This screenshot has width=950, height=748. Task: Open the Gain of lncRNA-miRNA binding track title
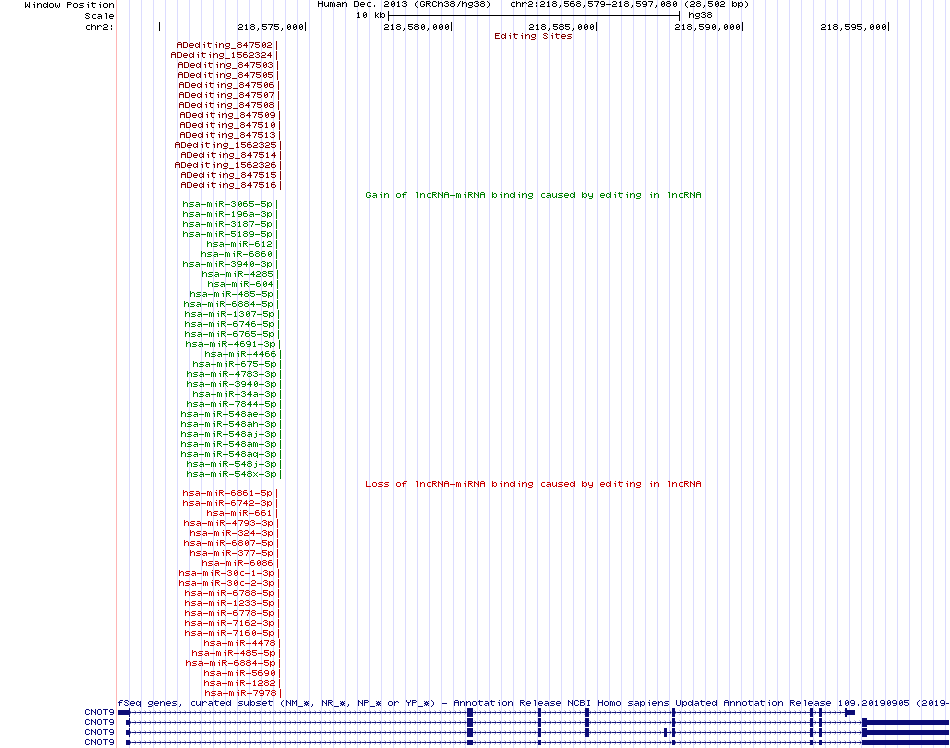click(x=533, y=195)
